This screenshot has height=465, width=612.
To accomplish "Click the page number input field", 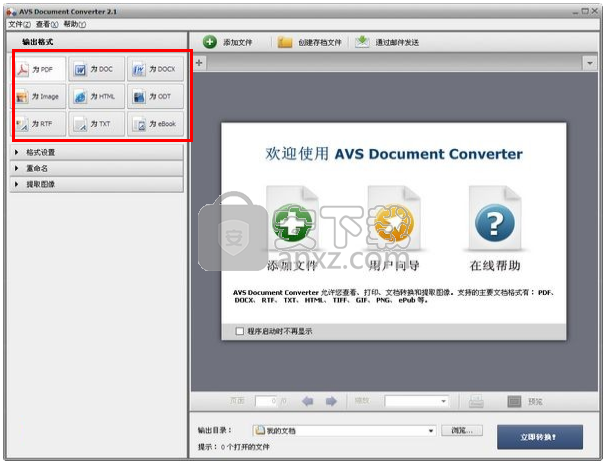I will 266,401.
